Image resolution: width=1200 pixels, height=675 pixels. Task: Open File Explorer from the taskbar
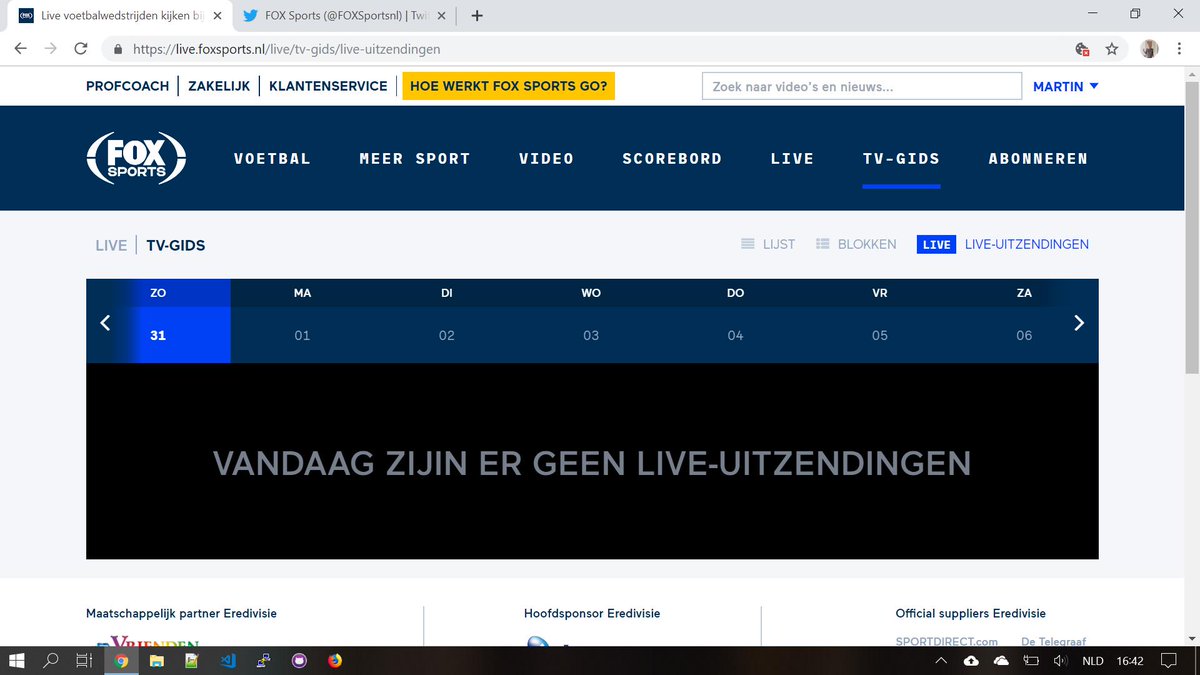[157, 660]
